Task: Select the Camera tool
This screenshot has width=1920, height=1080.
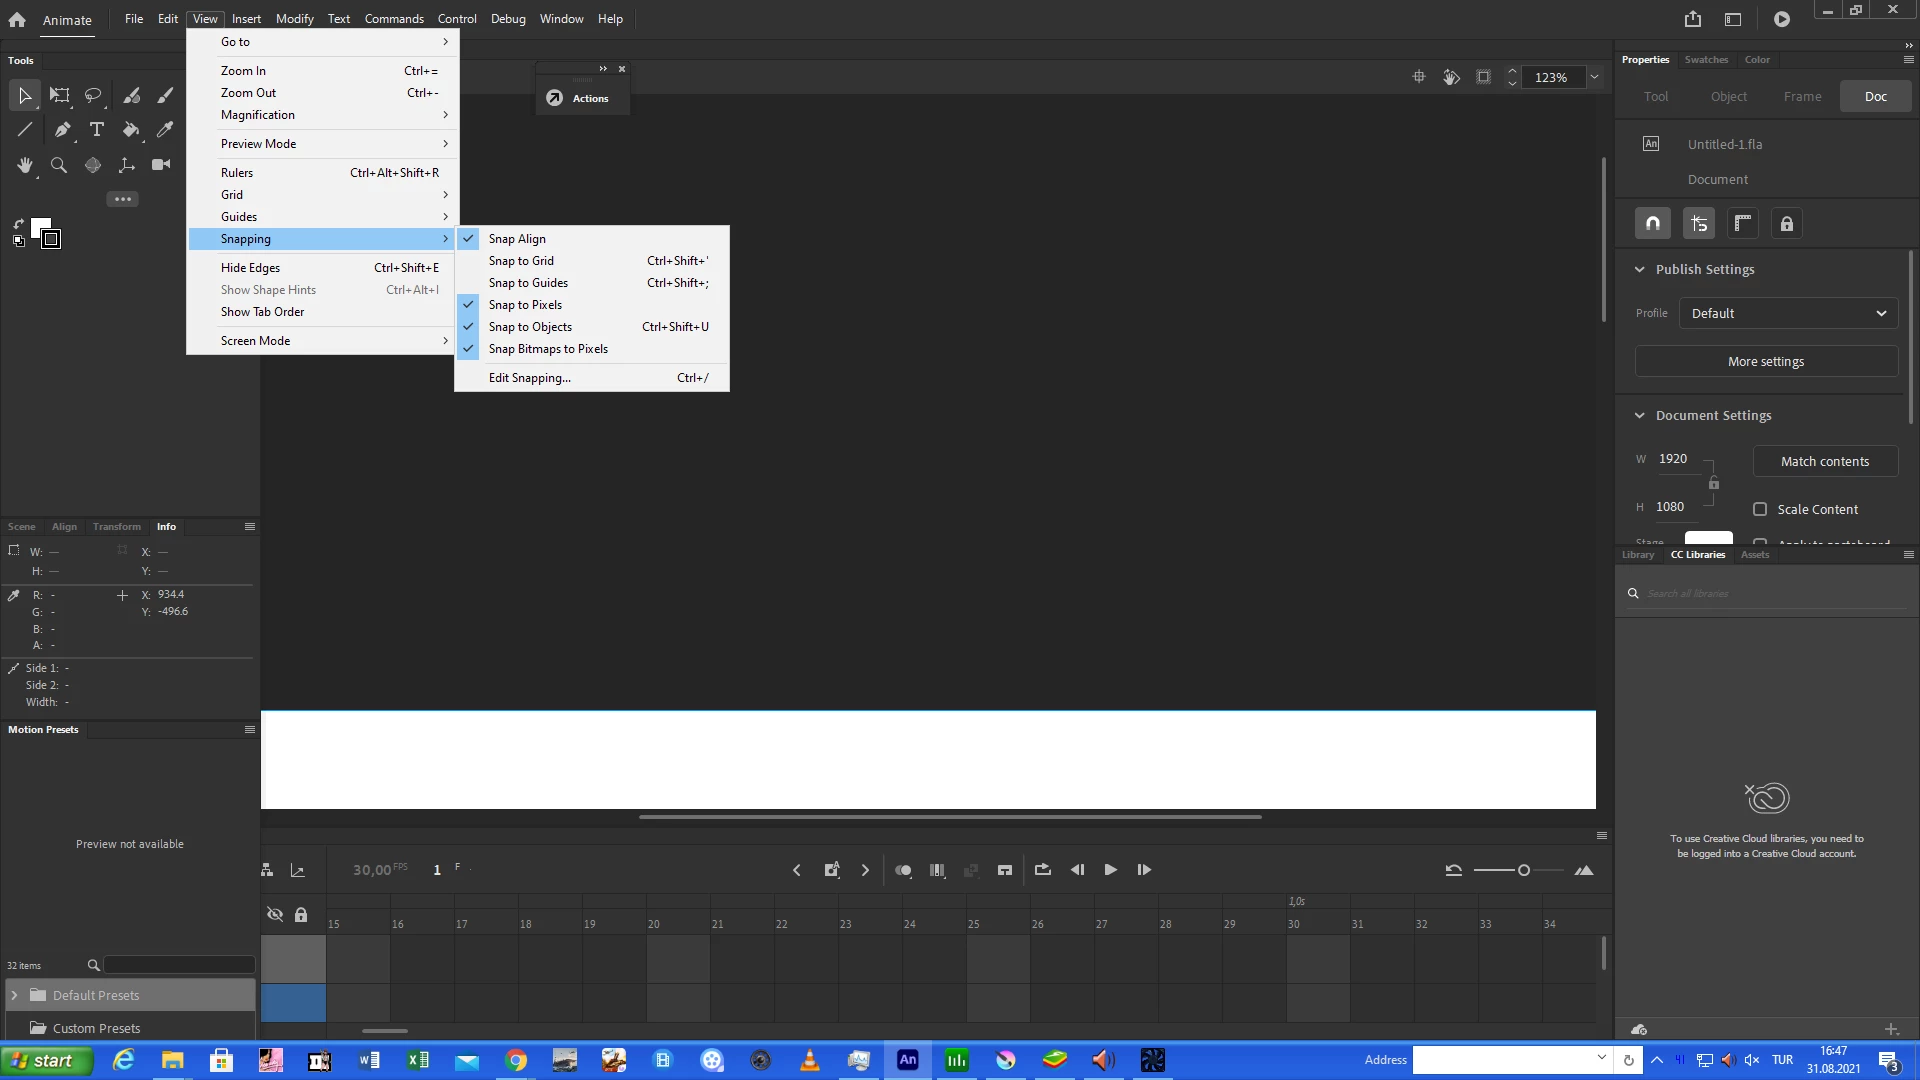Action: point(161,165)
